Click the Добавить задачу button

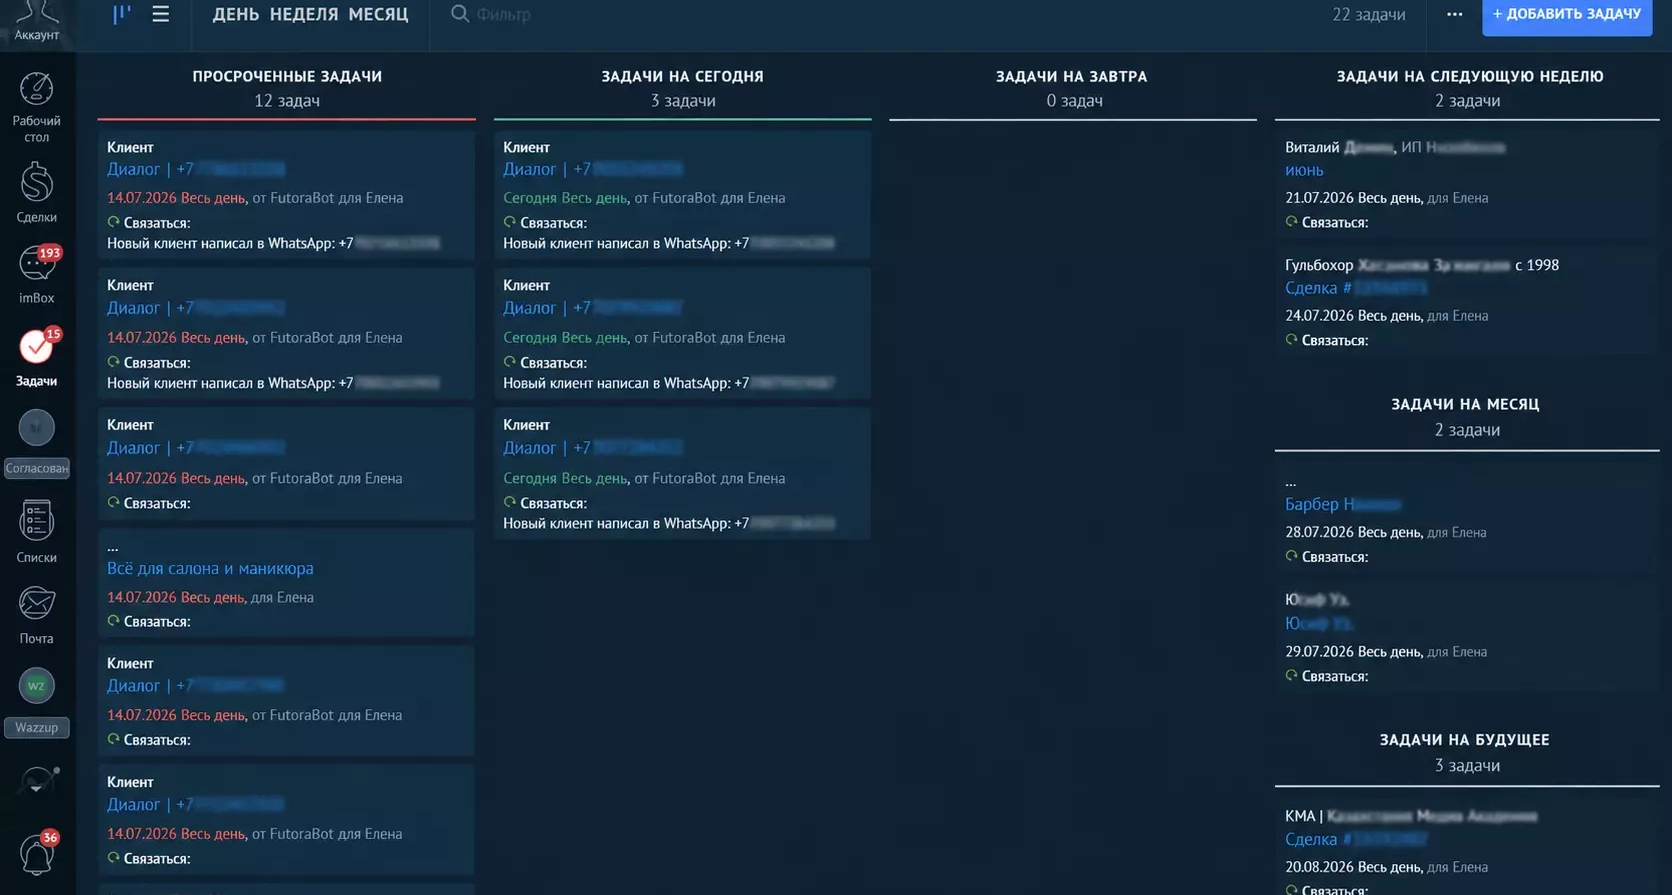click(1567, 14)
